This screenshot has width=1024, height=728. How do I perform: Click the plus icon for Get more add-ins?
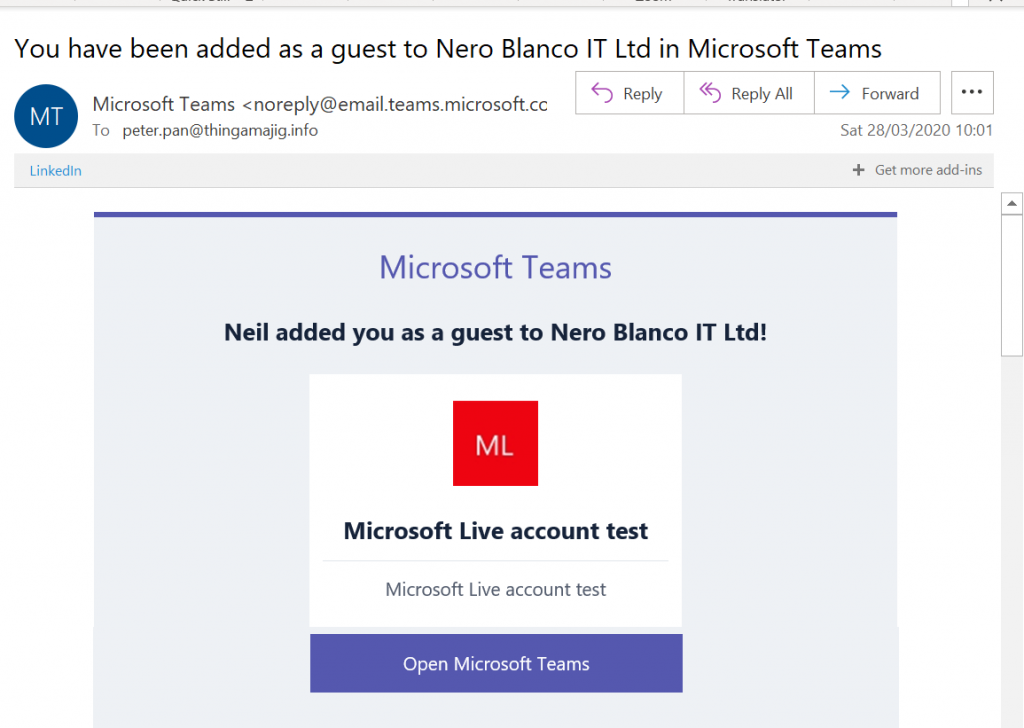(x=859, y=170)
